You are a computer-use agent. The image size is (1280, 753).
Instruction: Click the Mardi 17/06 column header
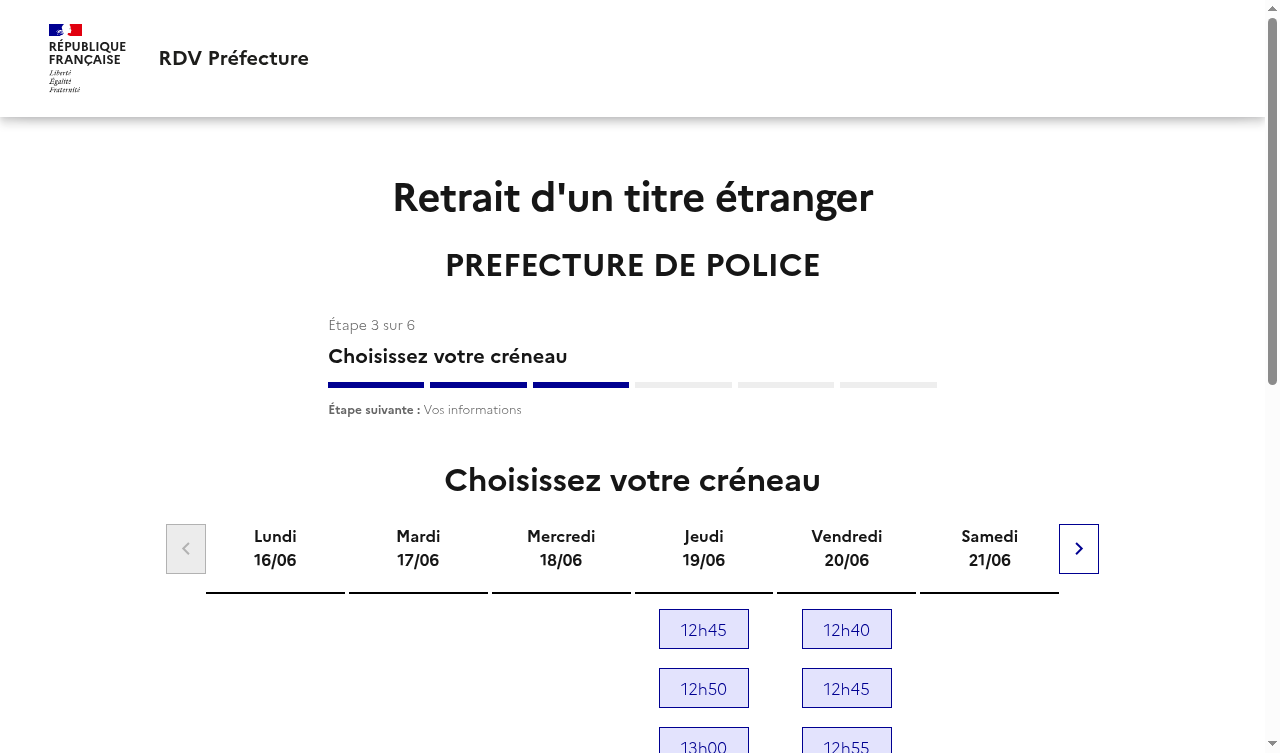coord(418,548)
